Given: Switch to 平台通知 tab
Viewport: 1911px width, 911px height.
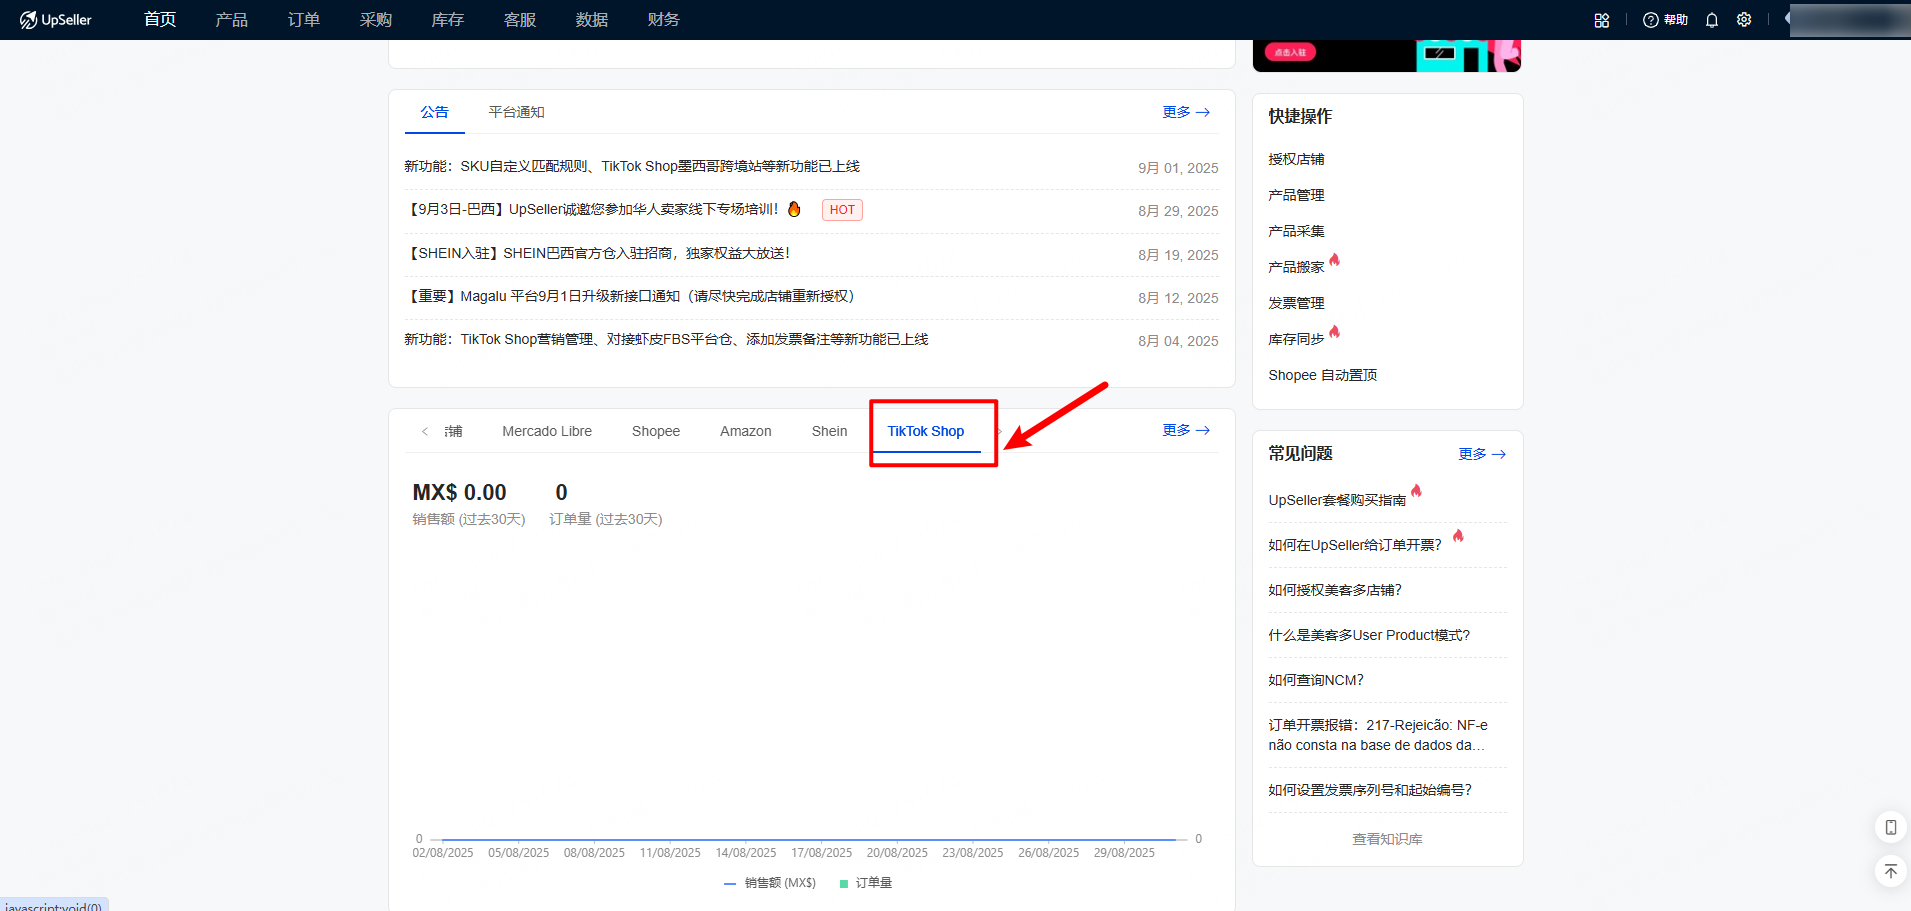Looking at the screenshot, I should click(517, 112).
